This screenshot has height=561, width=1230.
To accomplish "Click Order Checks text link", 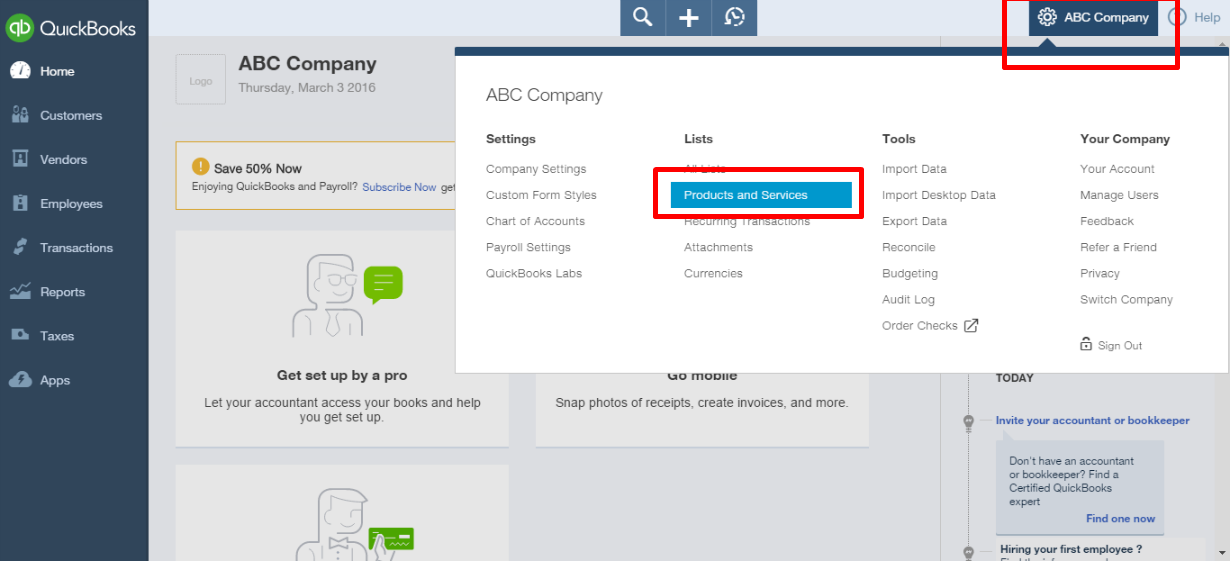I will [x=920, y=325].
